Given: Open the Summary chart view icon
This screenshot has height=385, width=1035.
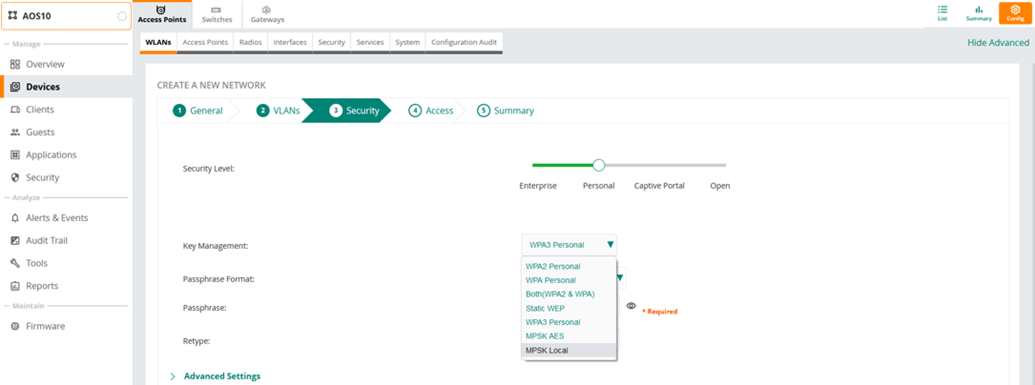Looking at the screenshot, I should tap(979, 10).
